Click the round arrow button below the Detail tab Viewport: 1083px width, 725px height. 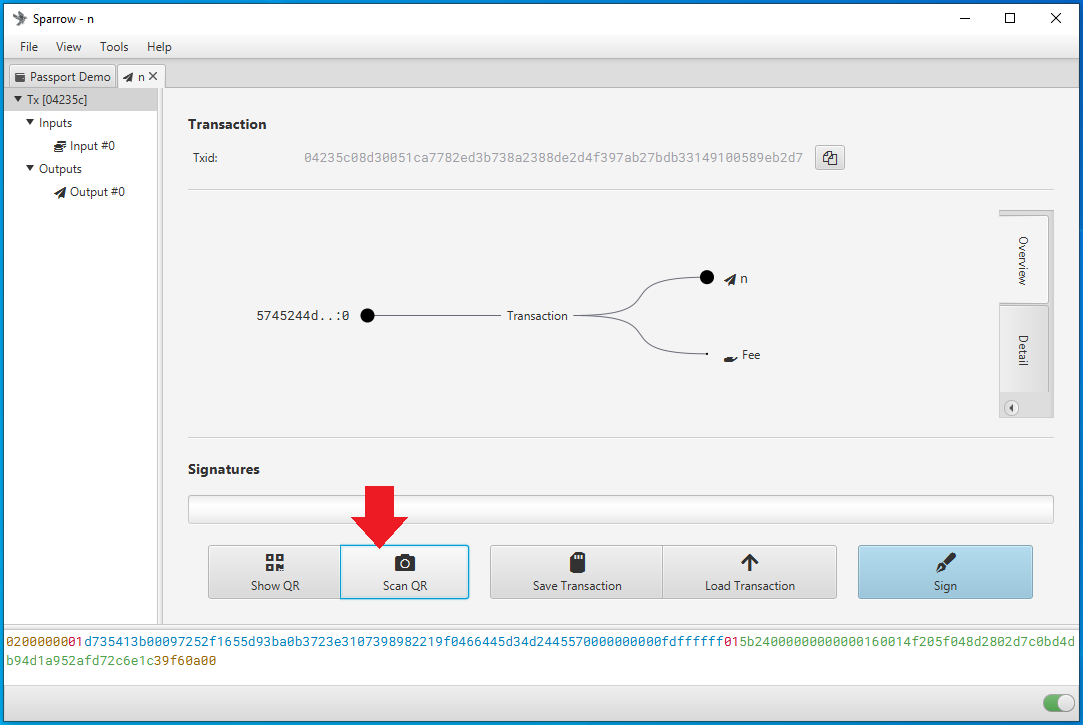click(x=1011, y=408)
